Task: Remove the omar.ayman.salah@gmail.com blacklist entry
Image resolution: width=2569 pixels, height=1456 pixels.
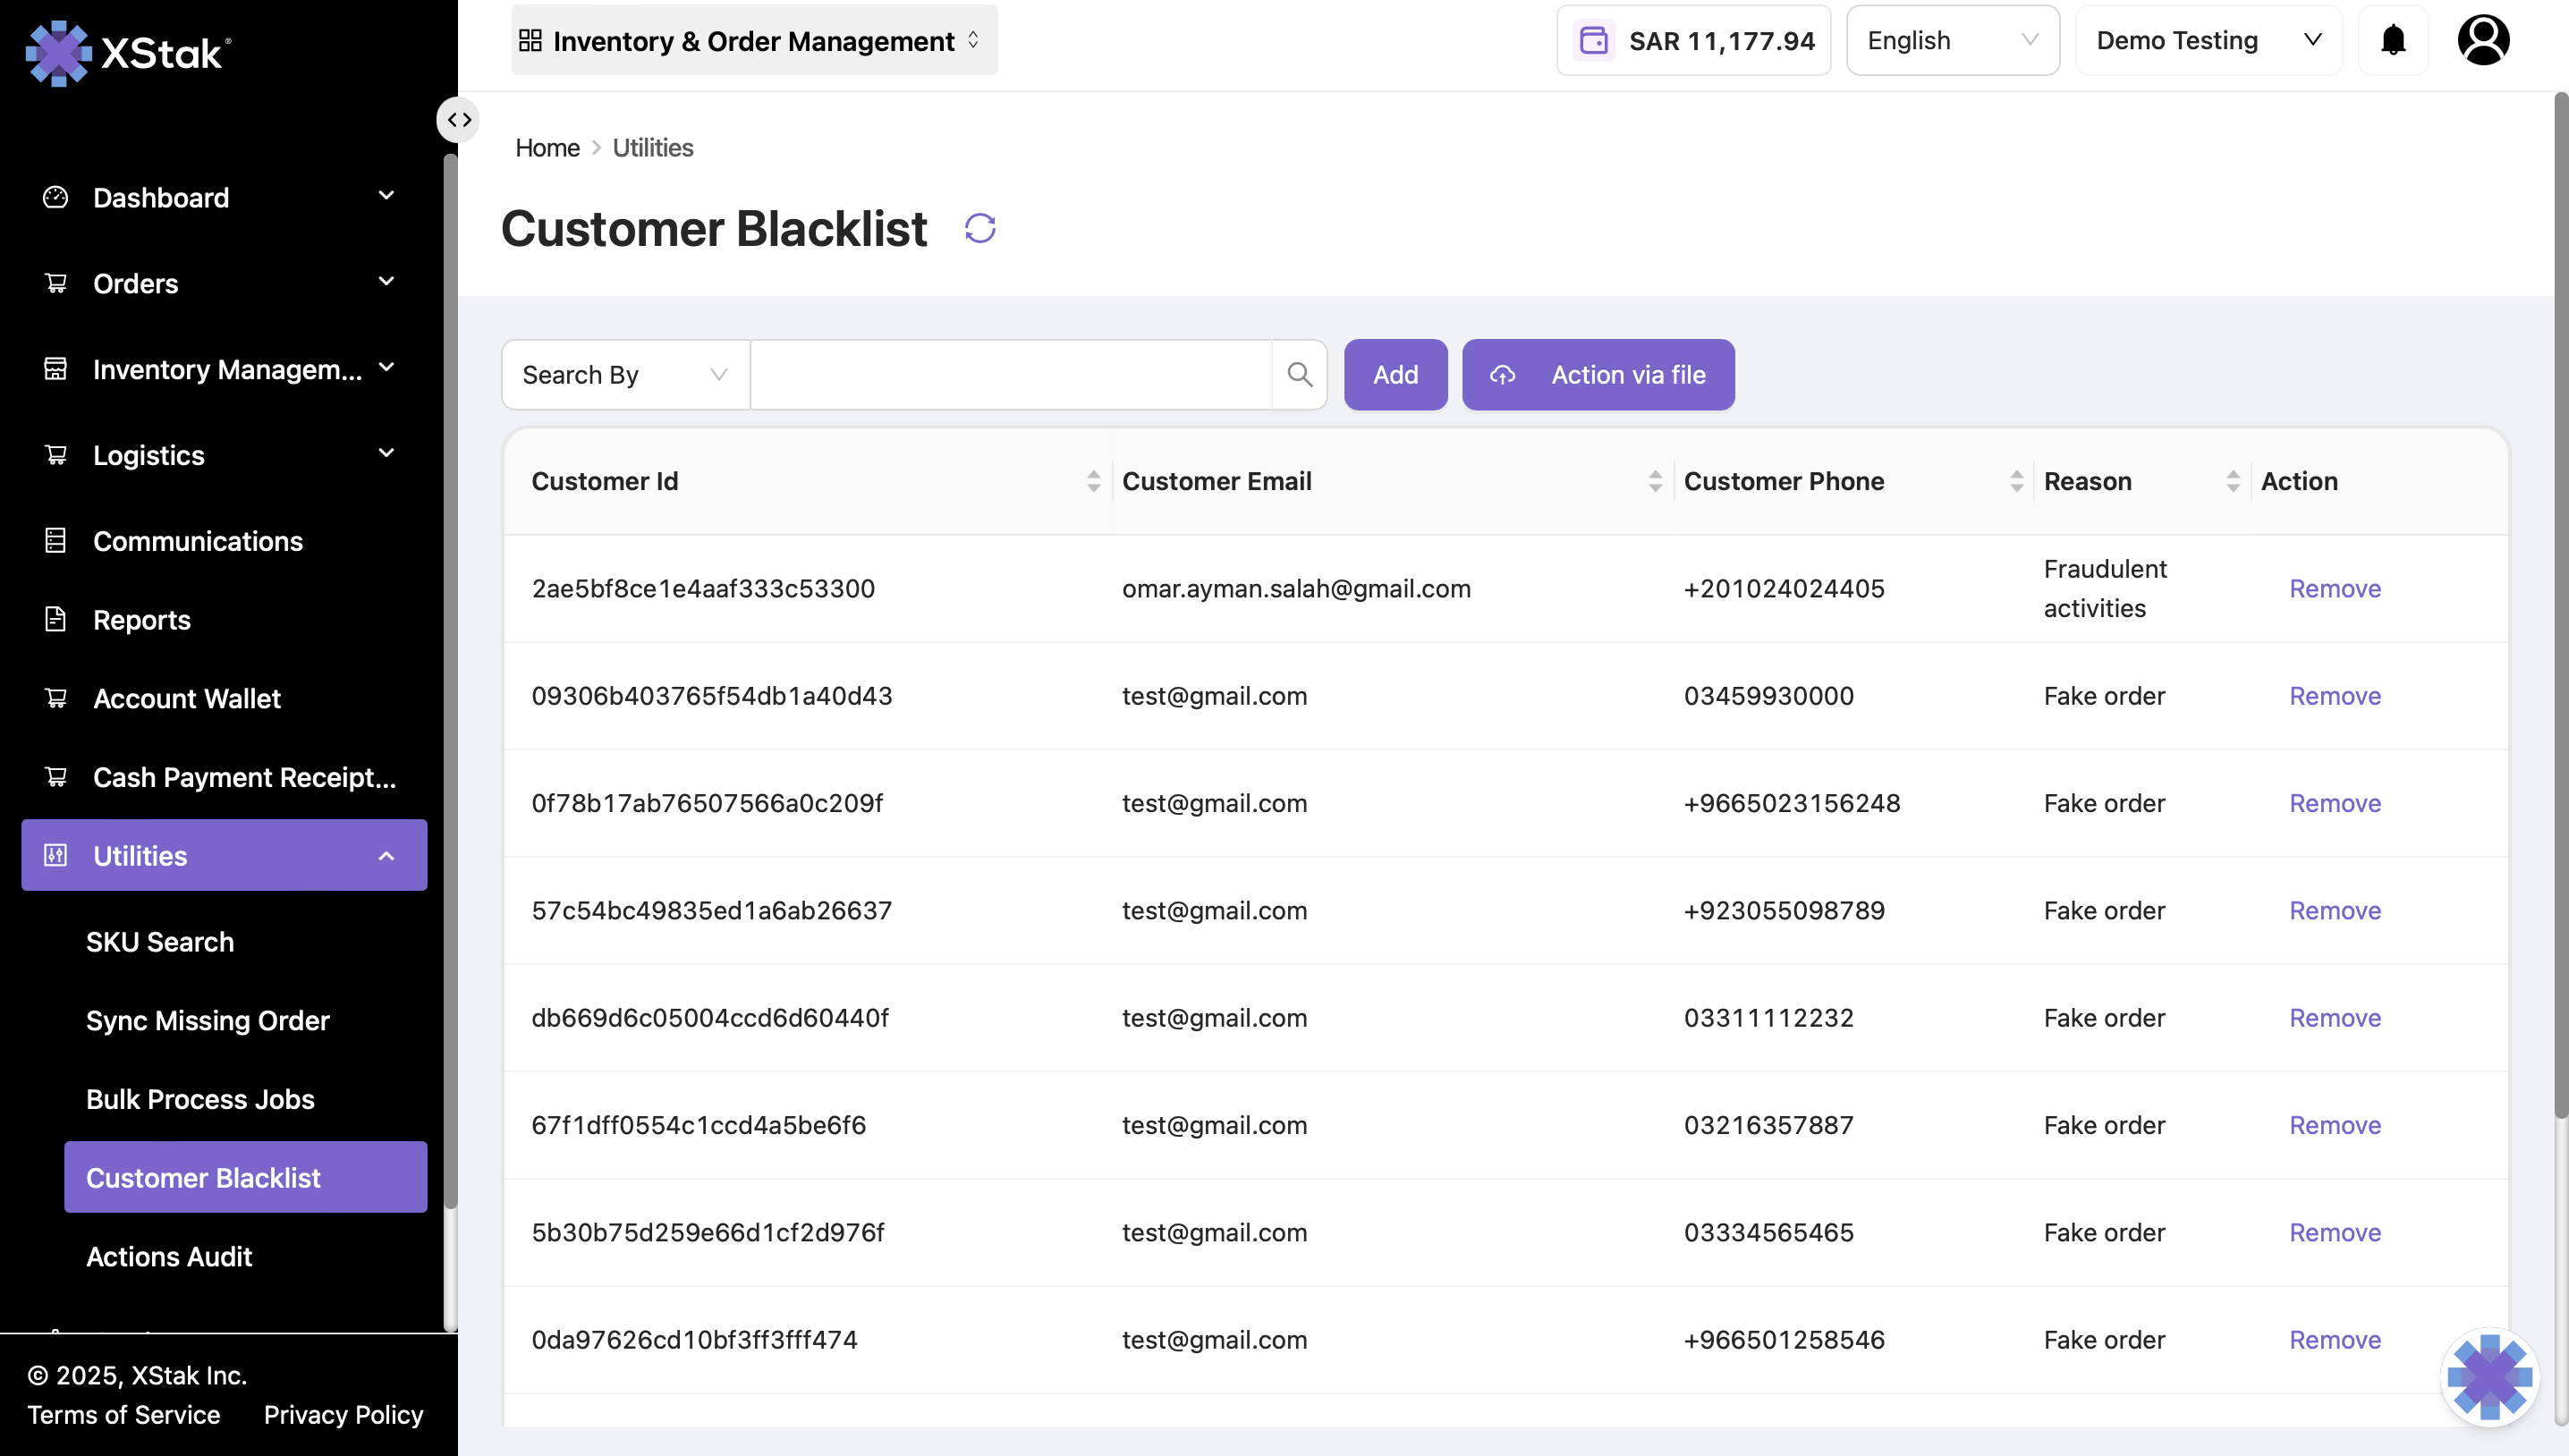Action: (2334, 588)
